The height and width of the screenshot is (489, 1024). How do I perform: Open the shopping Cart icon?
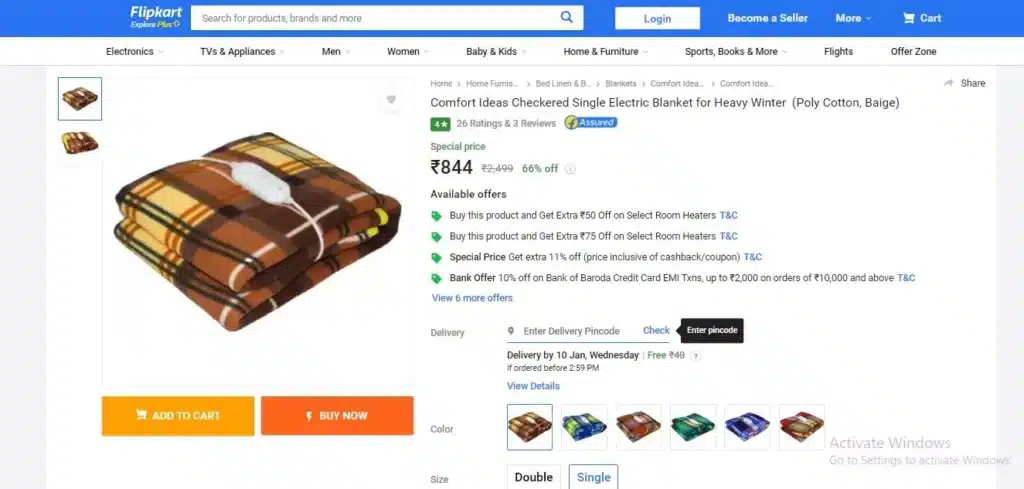[x=908, y=18]
